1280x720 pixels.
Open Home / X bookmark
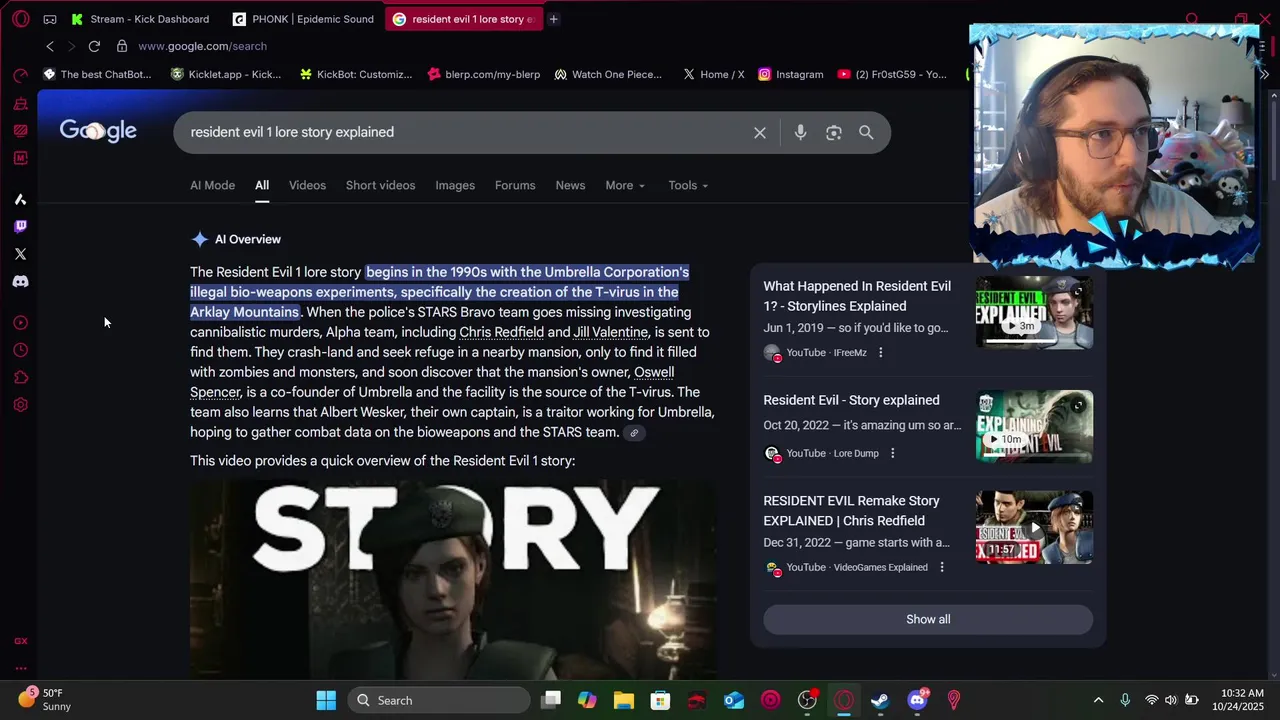[714, 74]
